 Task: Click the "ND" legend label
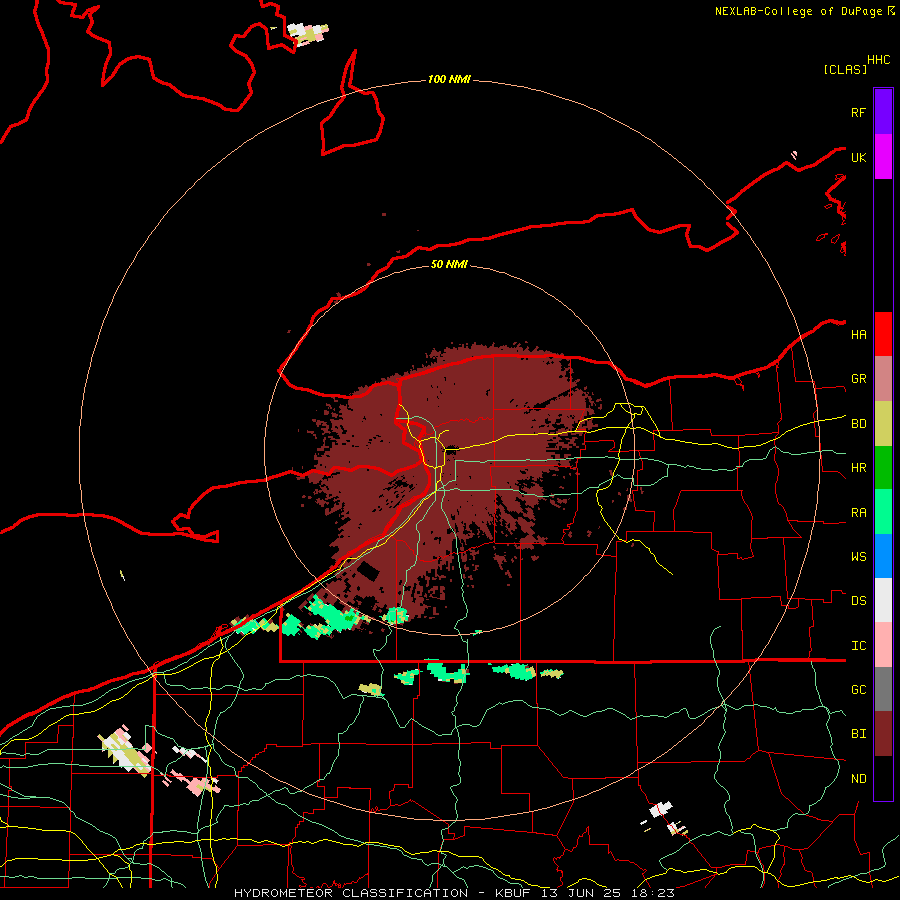point(858,779)
